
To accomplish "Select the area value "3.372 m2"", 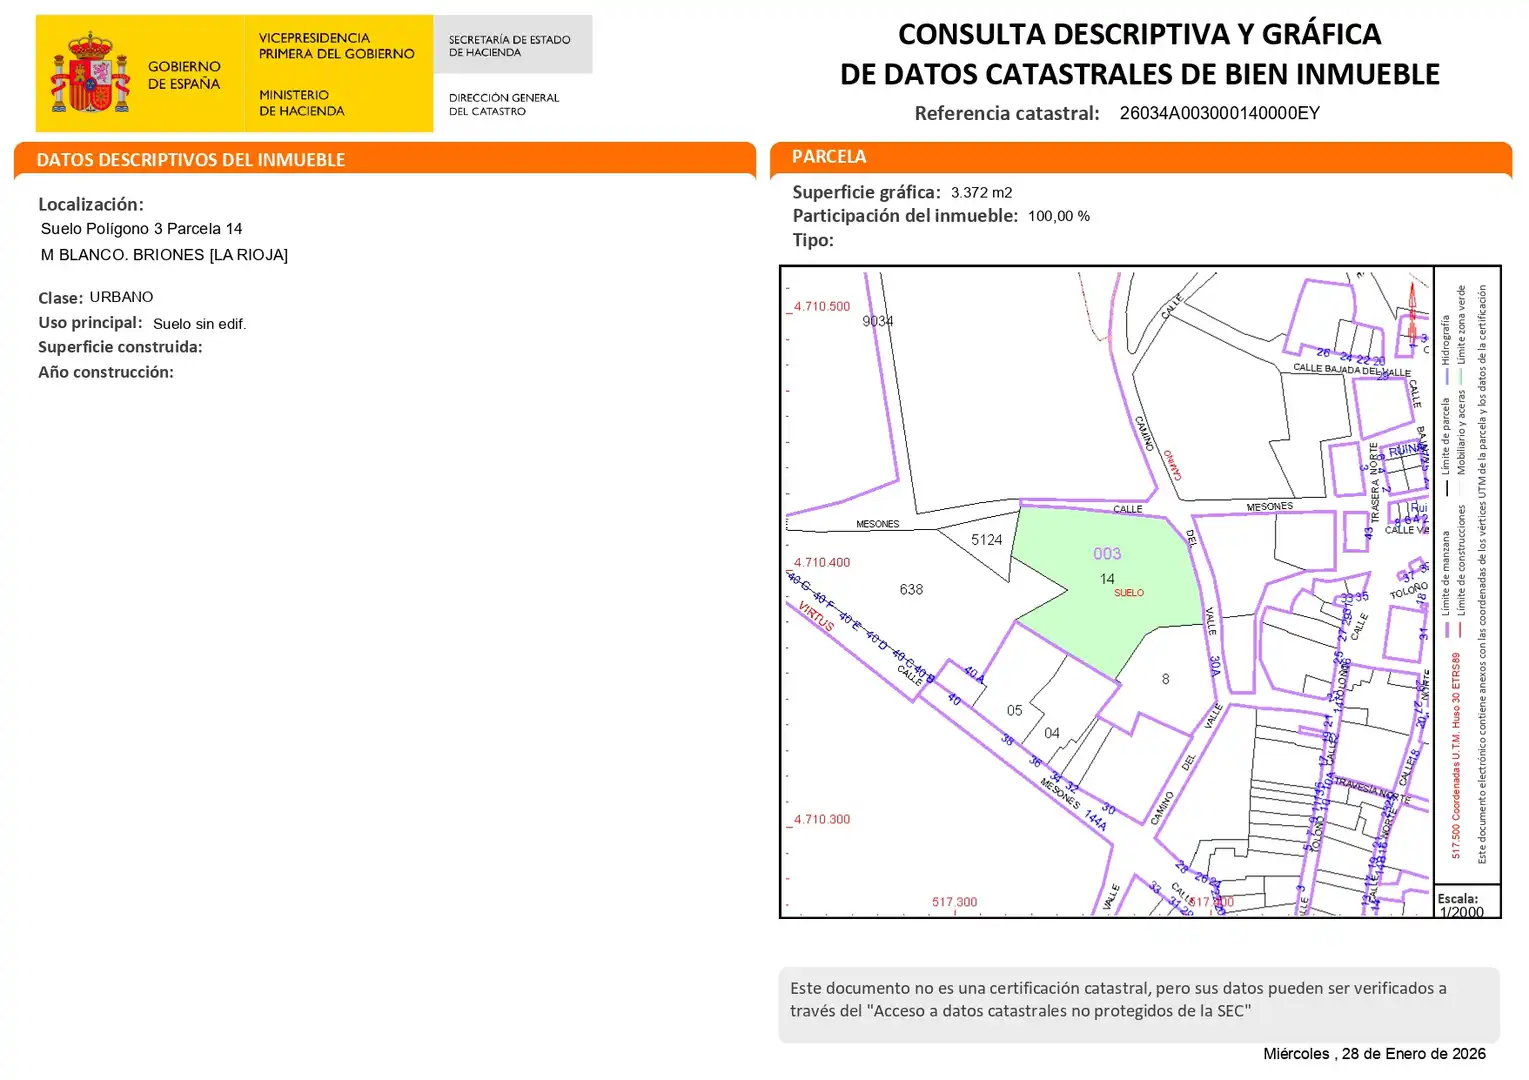I will 981,193.
